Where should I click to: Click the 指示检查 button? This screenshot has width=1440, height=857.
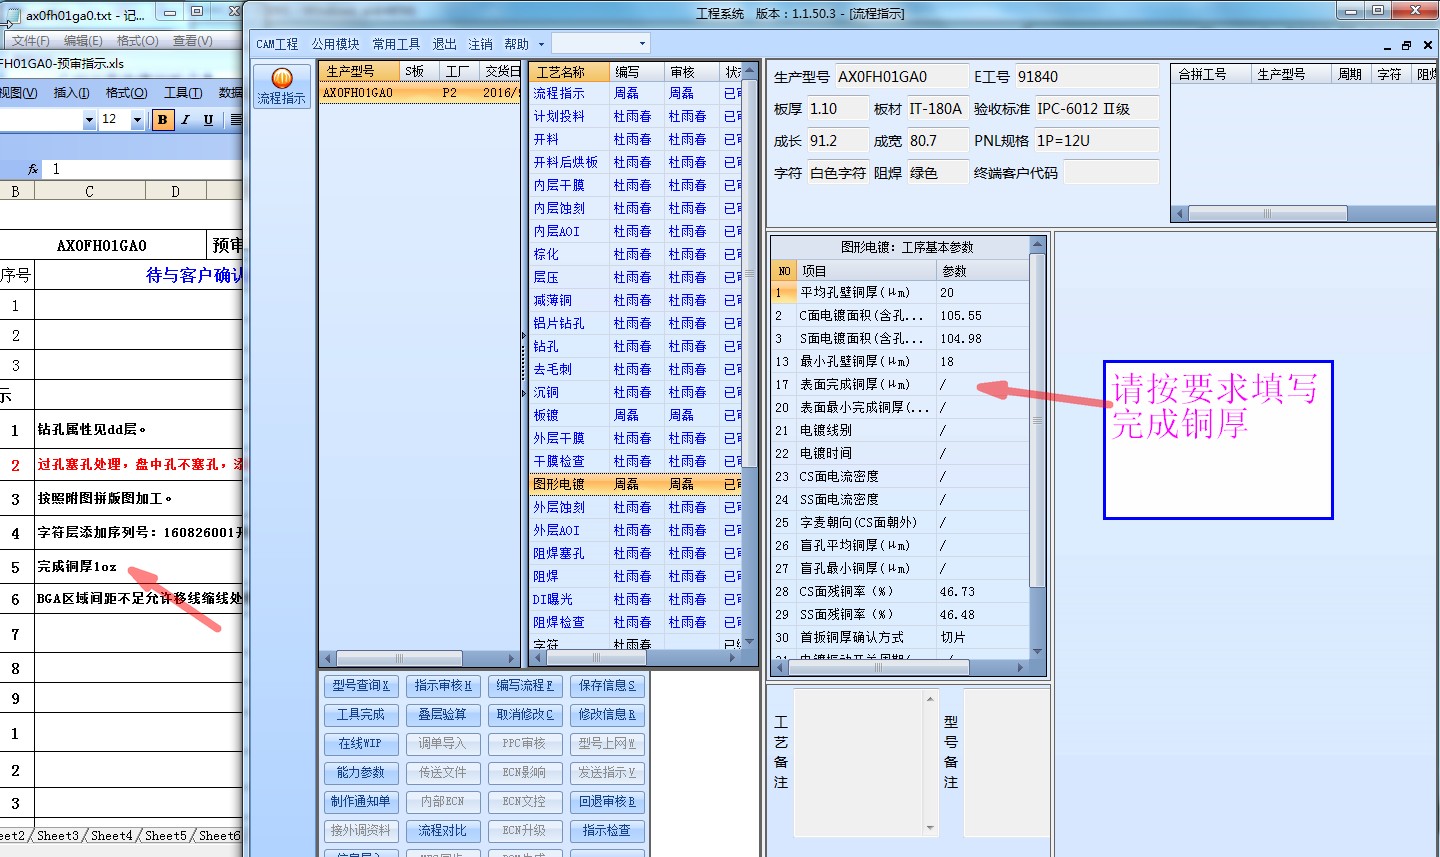click(607, 831)
